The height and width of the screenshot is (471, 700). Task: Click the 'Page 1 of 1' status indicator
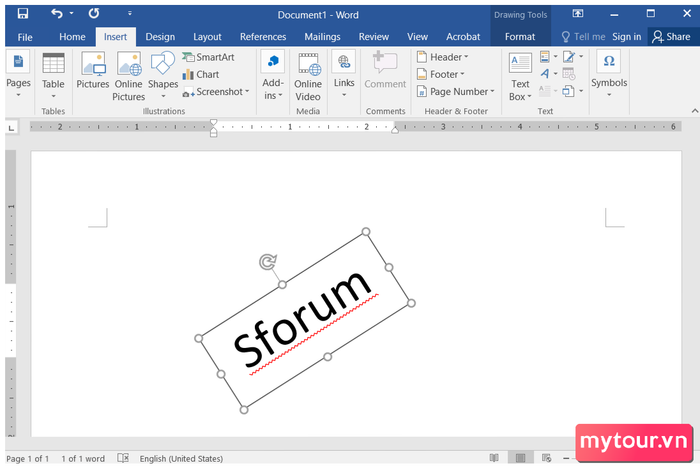coord(28,458)
